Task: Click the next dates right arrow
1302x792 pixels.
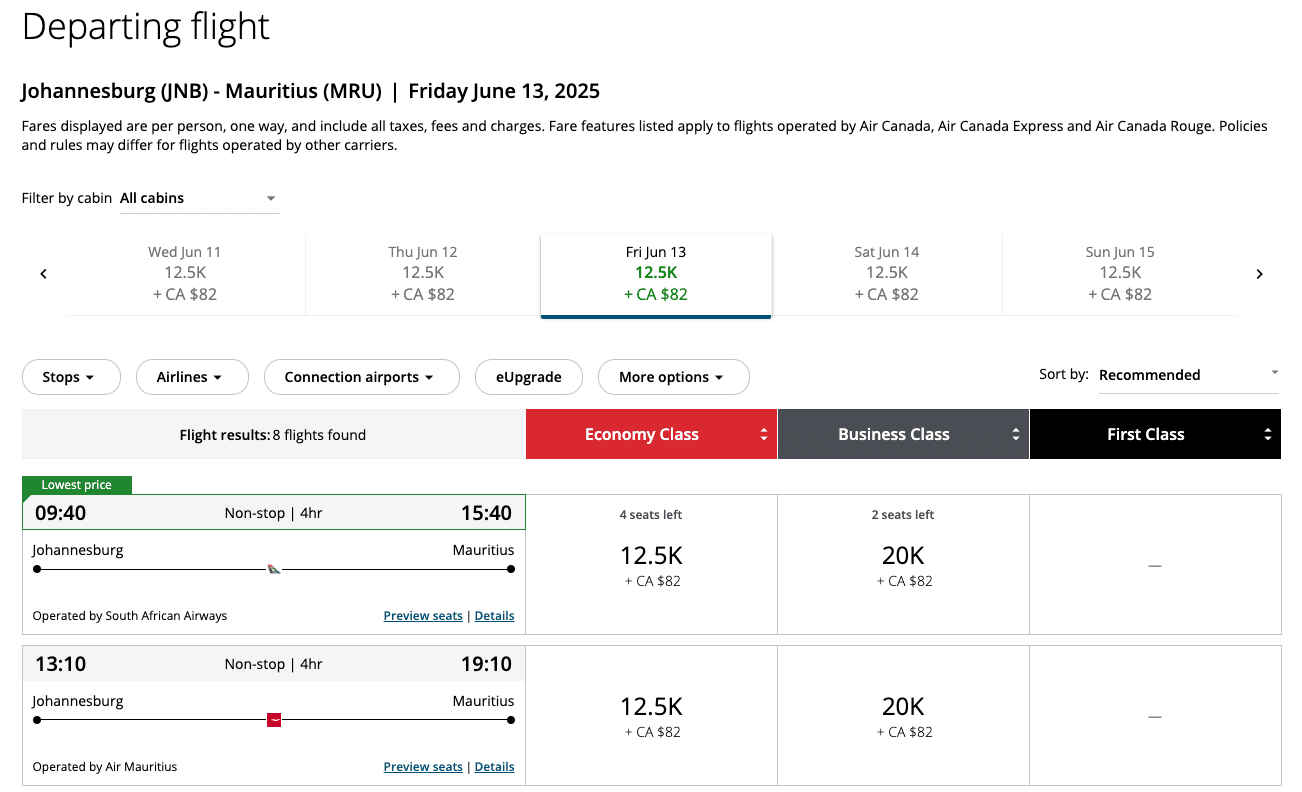Action: click(x=1259, y=274)
